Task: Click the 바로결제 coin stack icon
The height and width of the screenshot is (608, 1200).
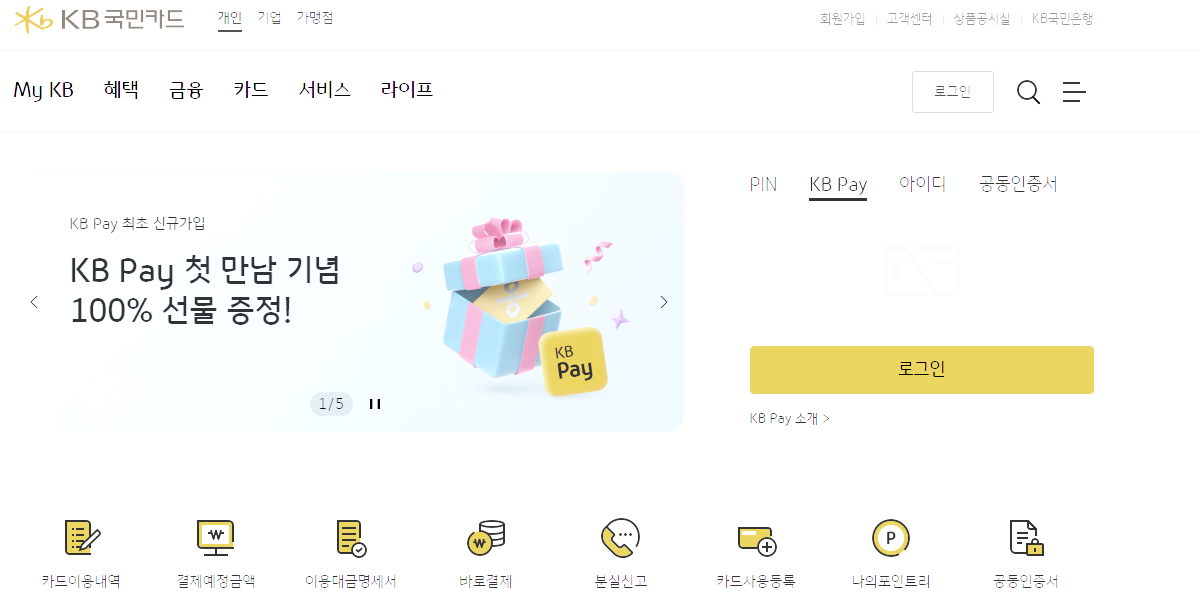Action: click(486, 538)
